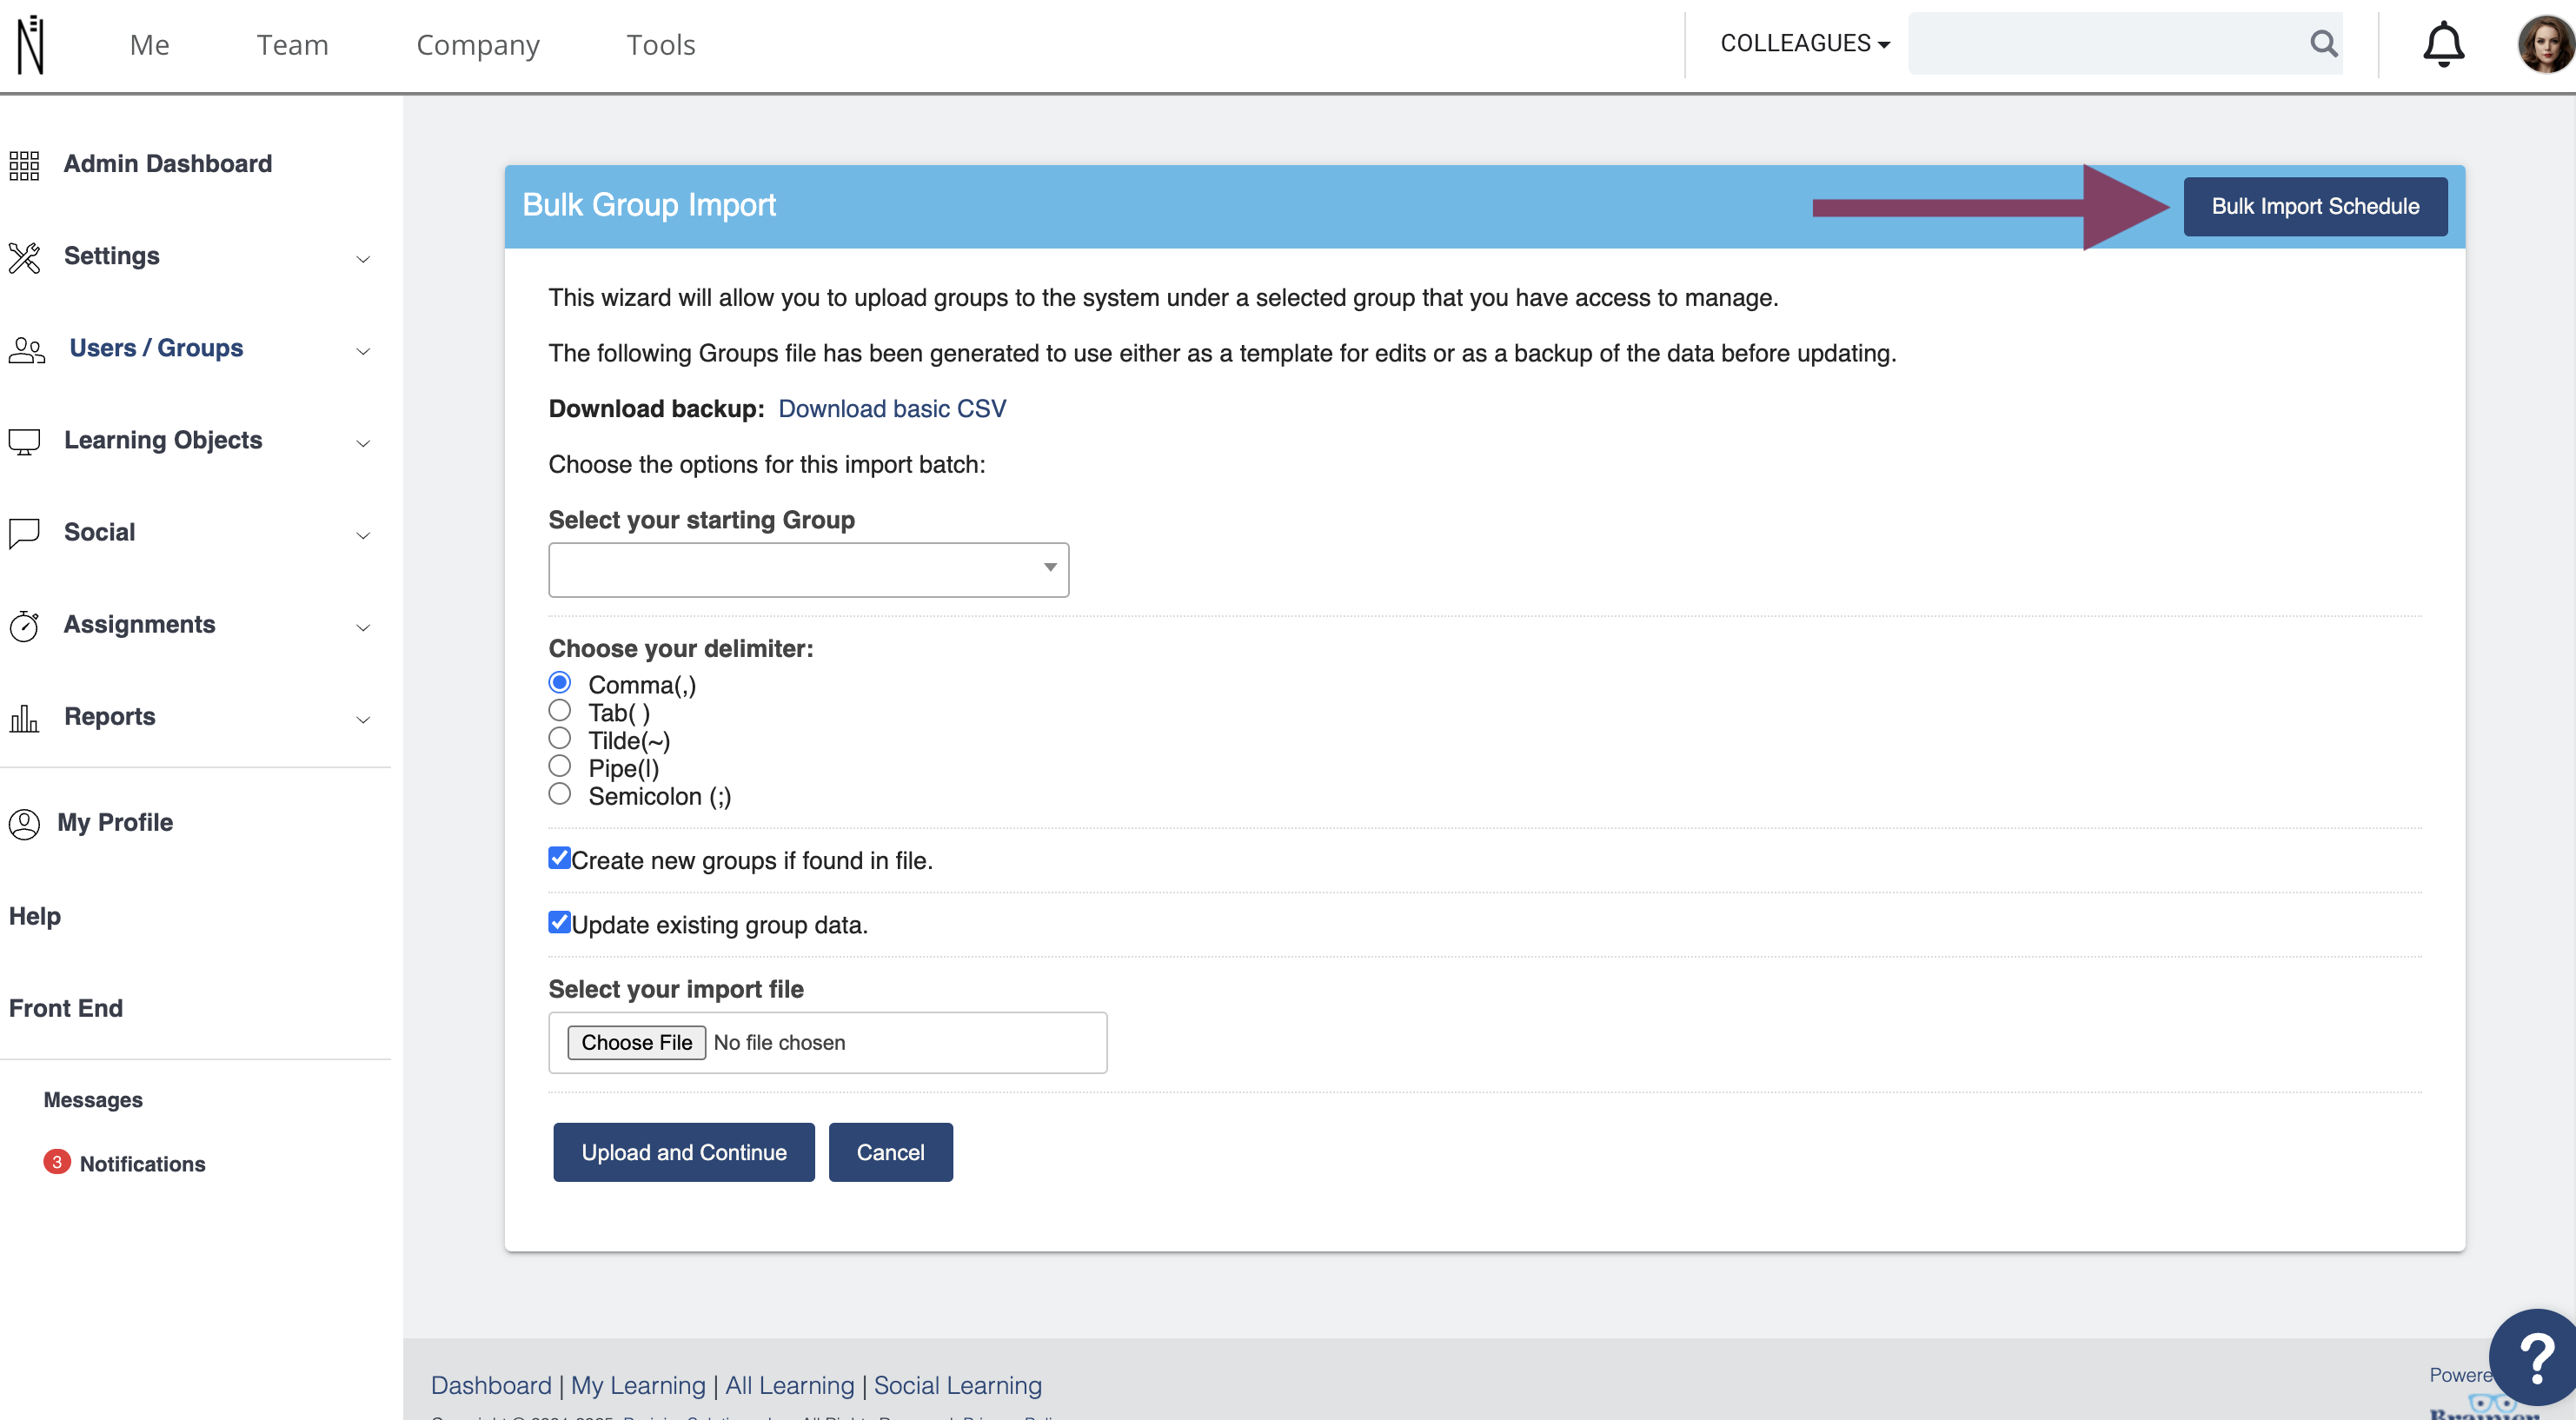
Task: Click the Assignments stopwatch icon
Action: [24, 626]
